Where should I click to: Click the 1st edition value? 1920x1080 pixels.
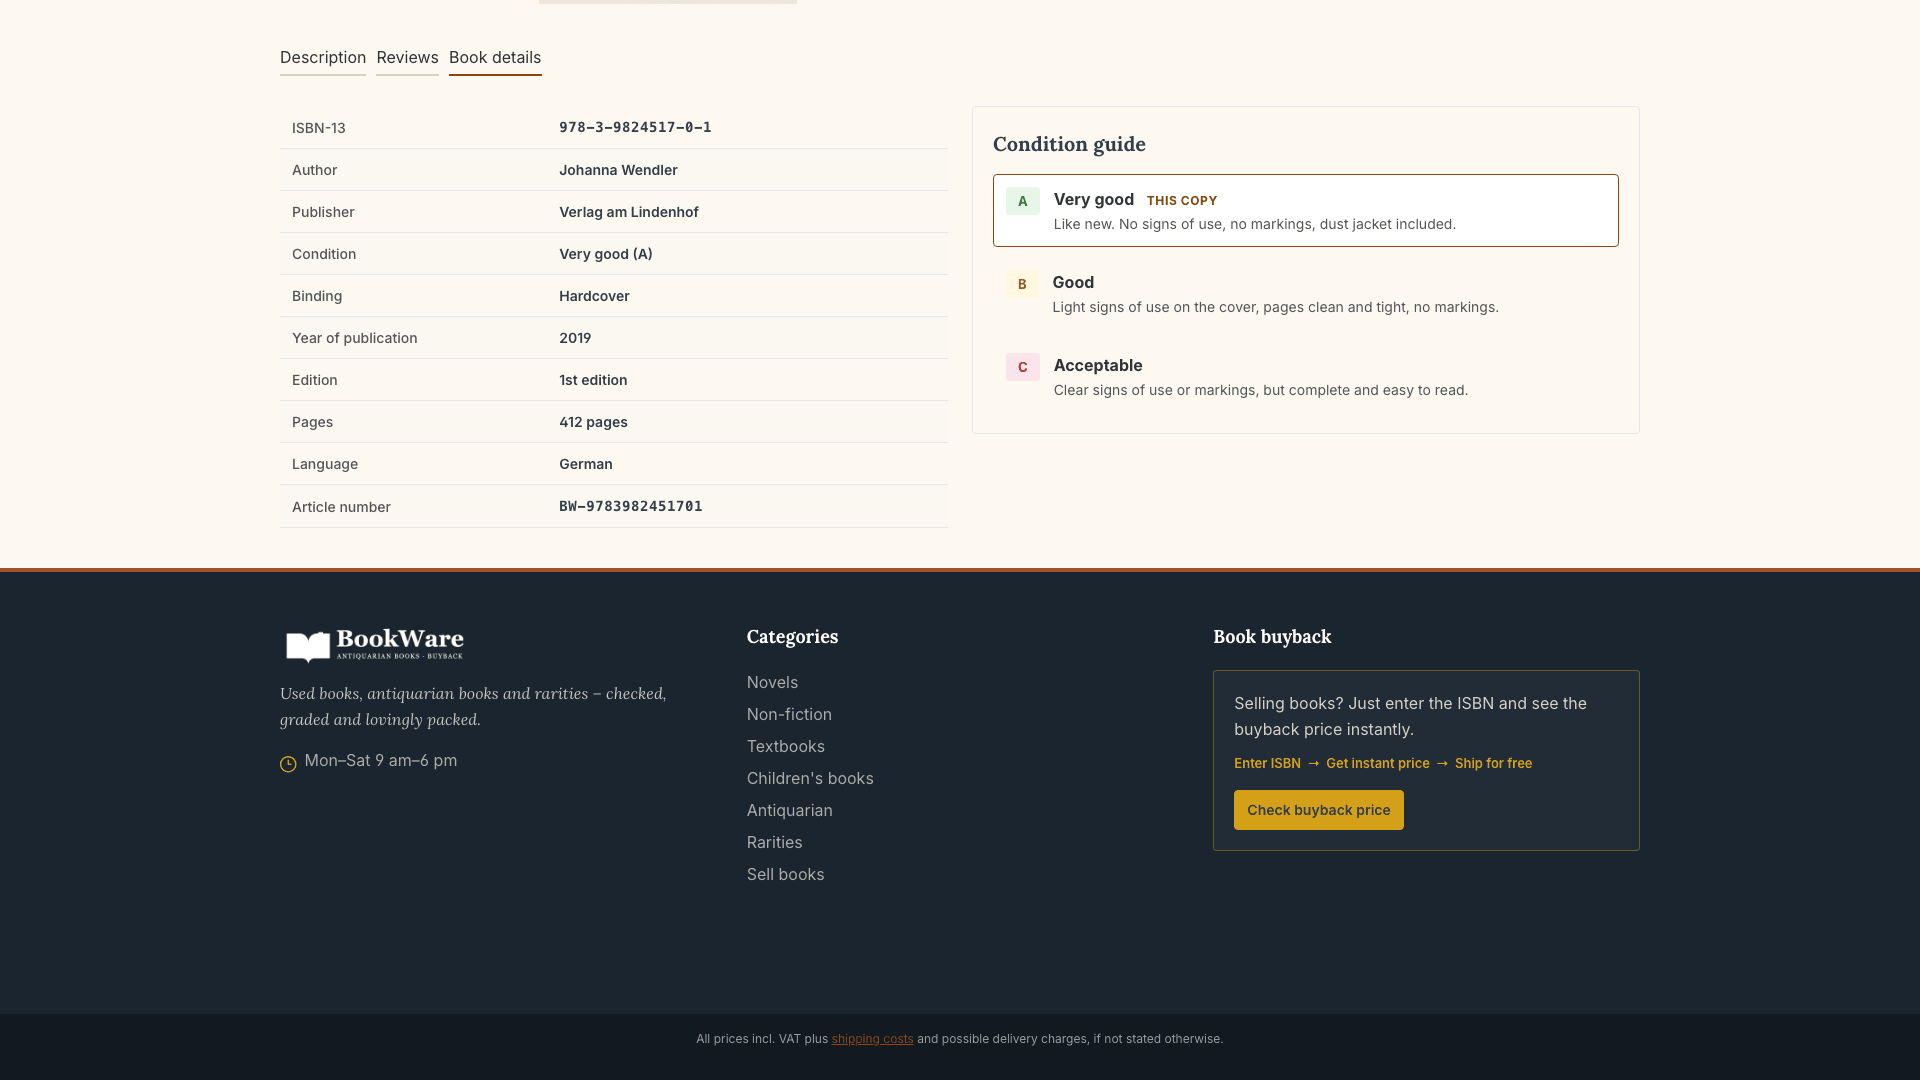pyautogui.click(x=593, y=380)
